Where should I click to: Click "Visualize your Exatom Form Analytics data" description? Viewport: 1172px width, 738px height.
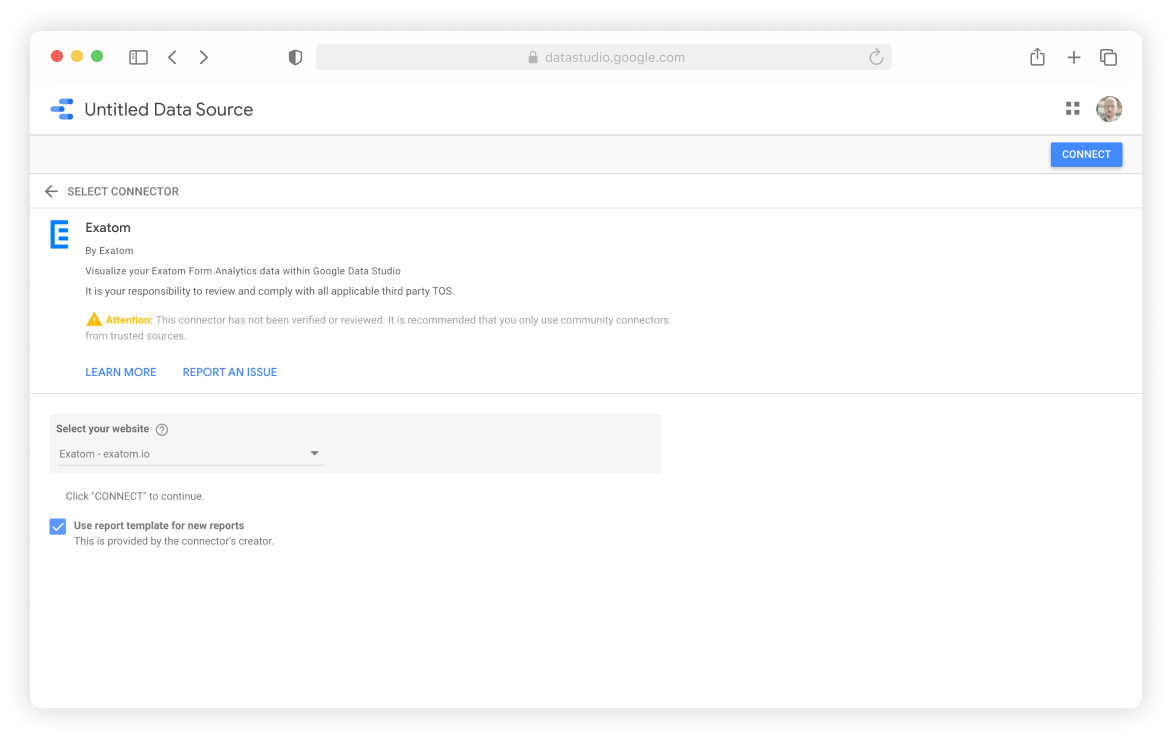point(243,271)
